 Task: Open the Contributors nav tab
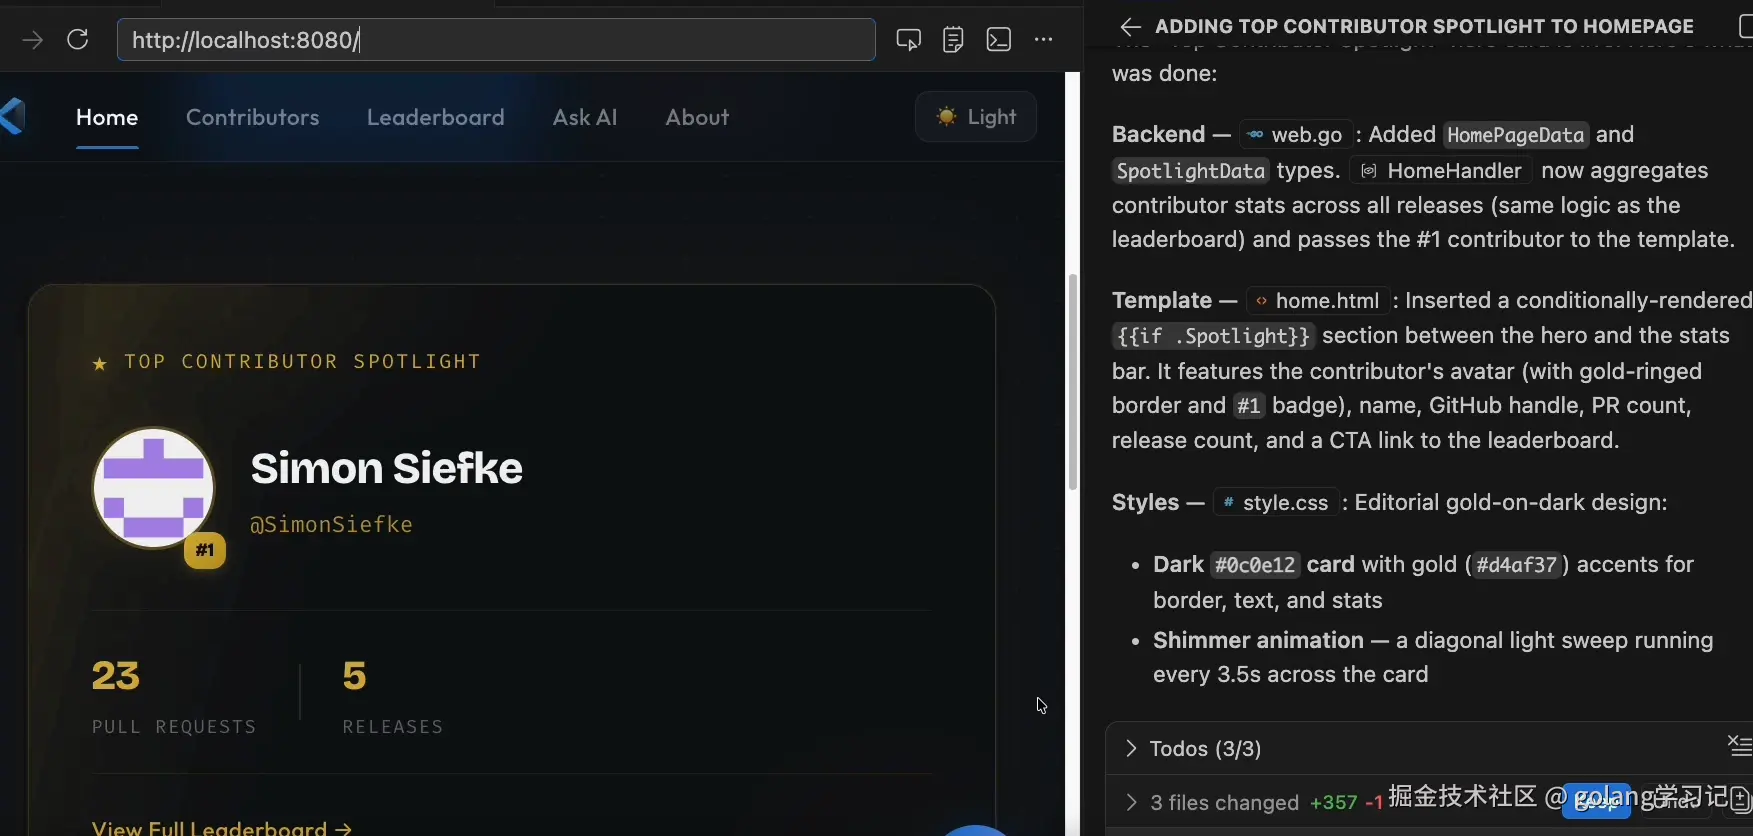253,117
